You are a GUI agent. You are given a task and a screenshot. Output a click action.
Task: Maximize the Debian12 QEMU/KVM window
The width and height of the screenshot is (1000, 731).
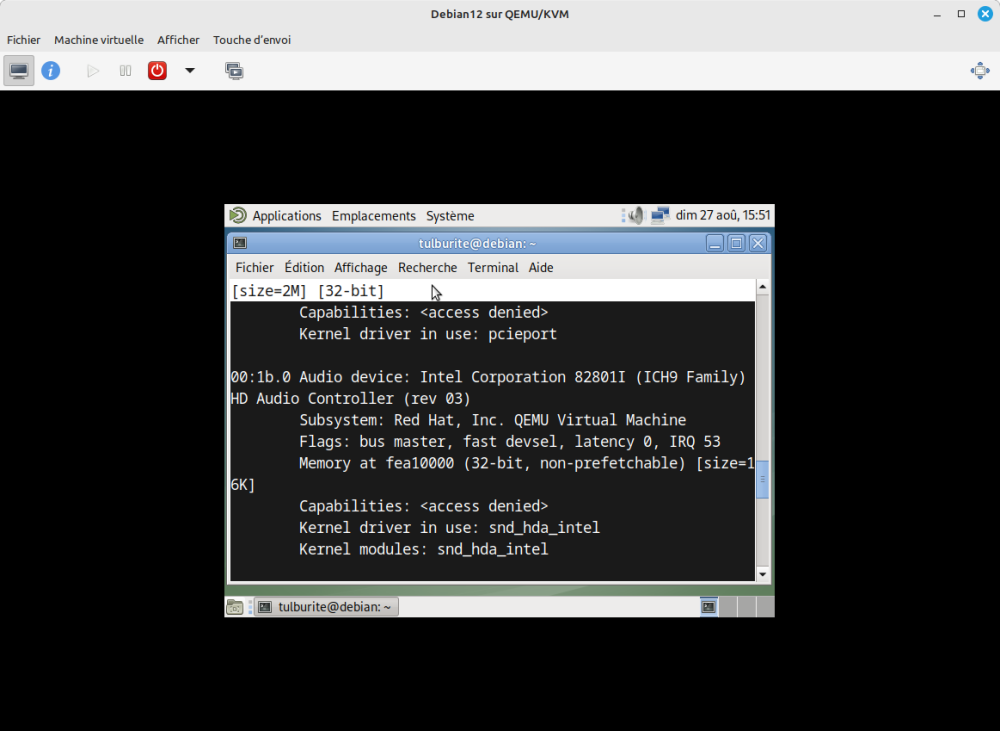[961, 14]
